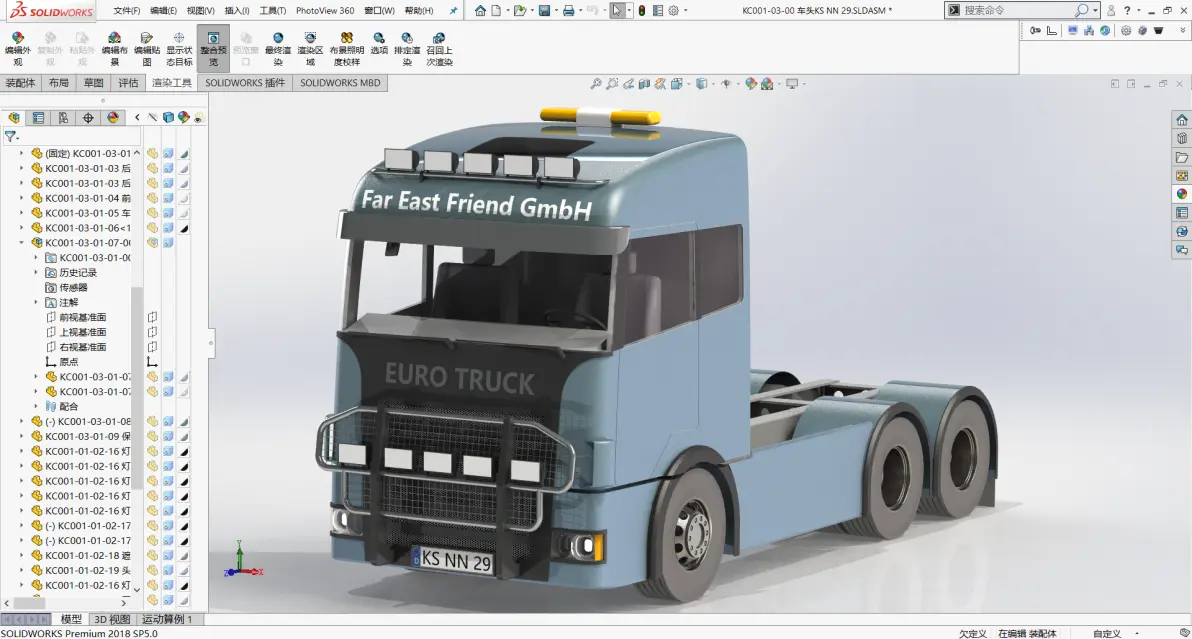Click the Save icon in top toolbar
Screen dimensions: 1192x639
(x=544, y=11)
